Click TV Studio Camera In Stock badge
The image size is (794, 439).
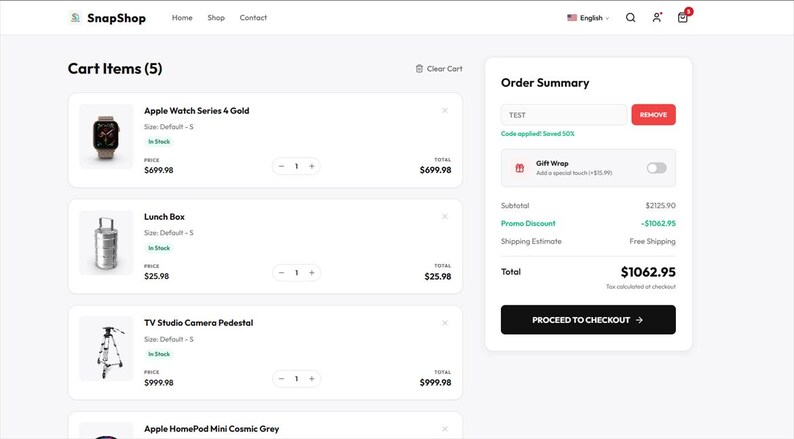159,354
